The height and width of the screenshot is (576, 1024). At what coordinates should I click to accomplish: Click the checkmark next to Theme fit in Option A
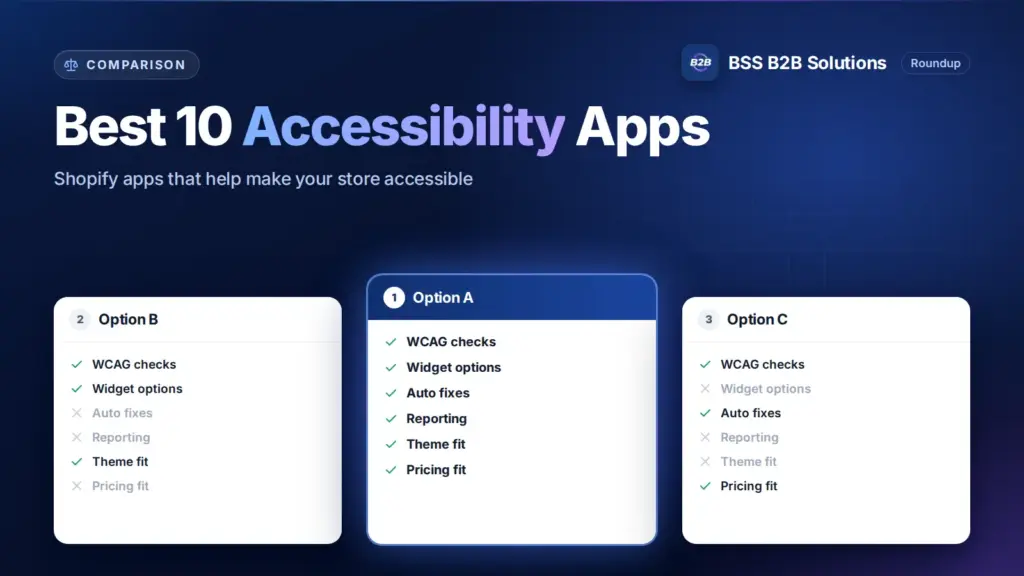click(x=391, y=444)
